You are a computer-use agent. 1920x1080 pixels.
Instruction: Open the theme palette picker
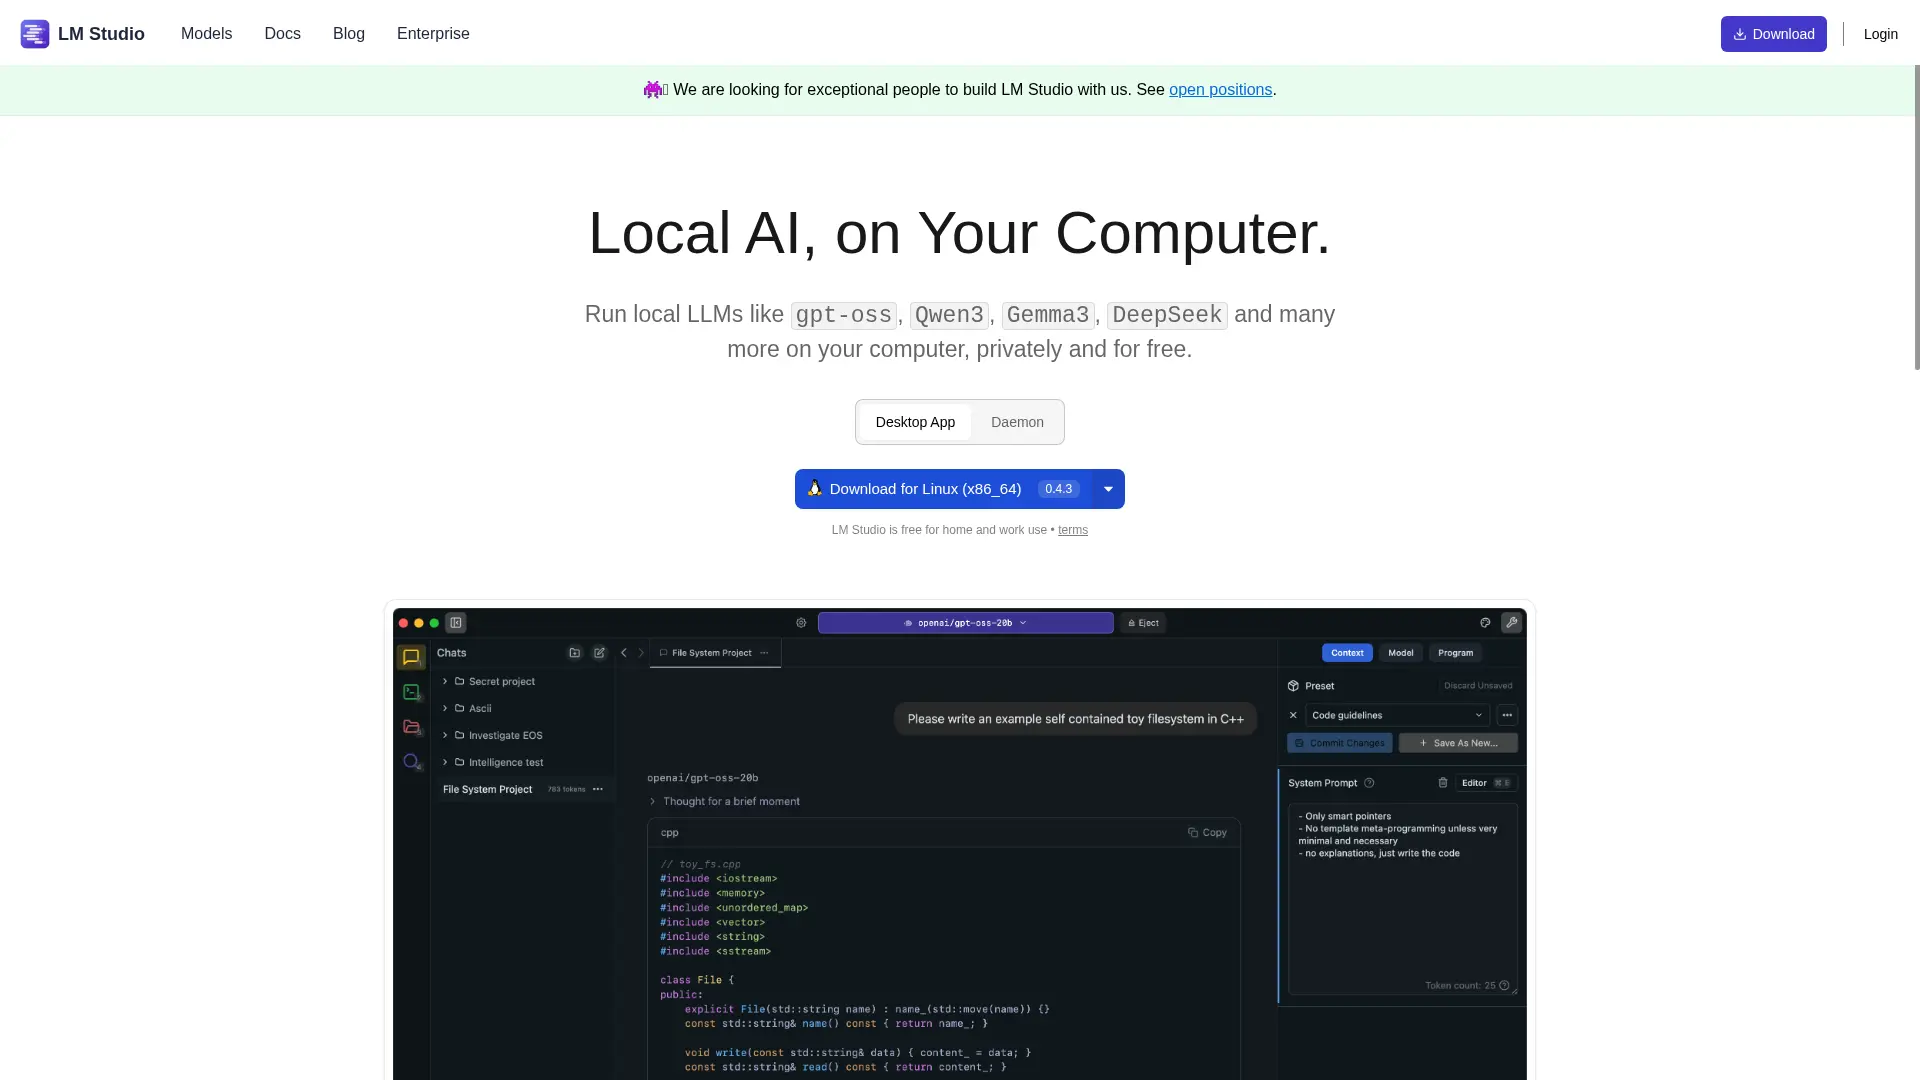coord(1485,622)
